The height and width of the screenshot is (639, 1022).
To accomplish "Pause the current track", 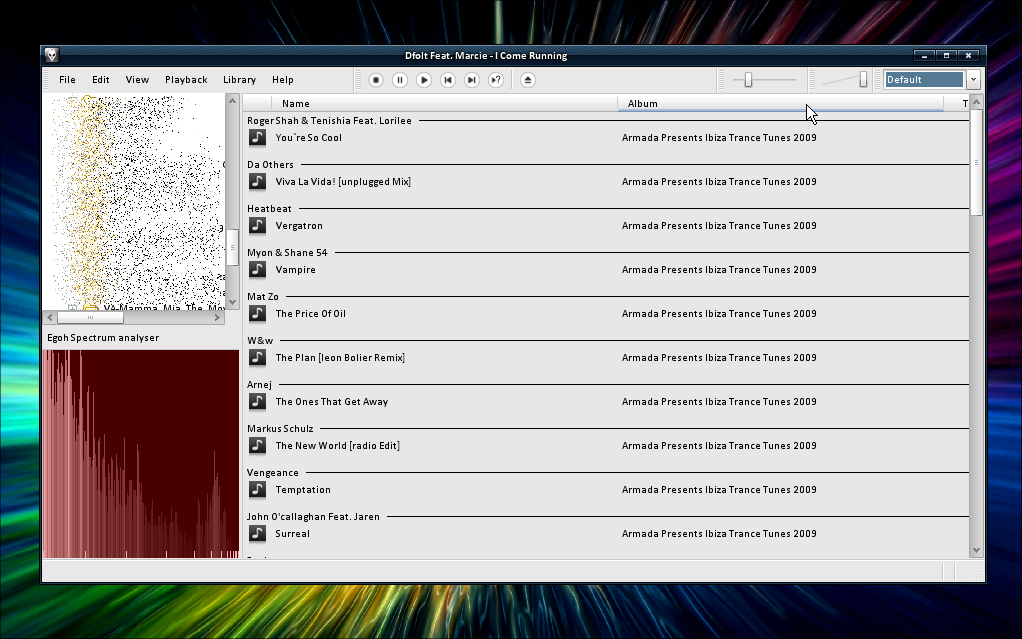I will (400, 80).
